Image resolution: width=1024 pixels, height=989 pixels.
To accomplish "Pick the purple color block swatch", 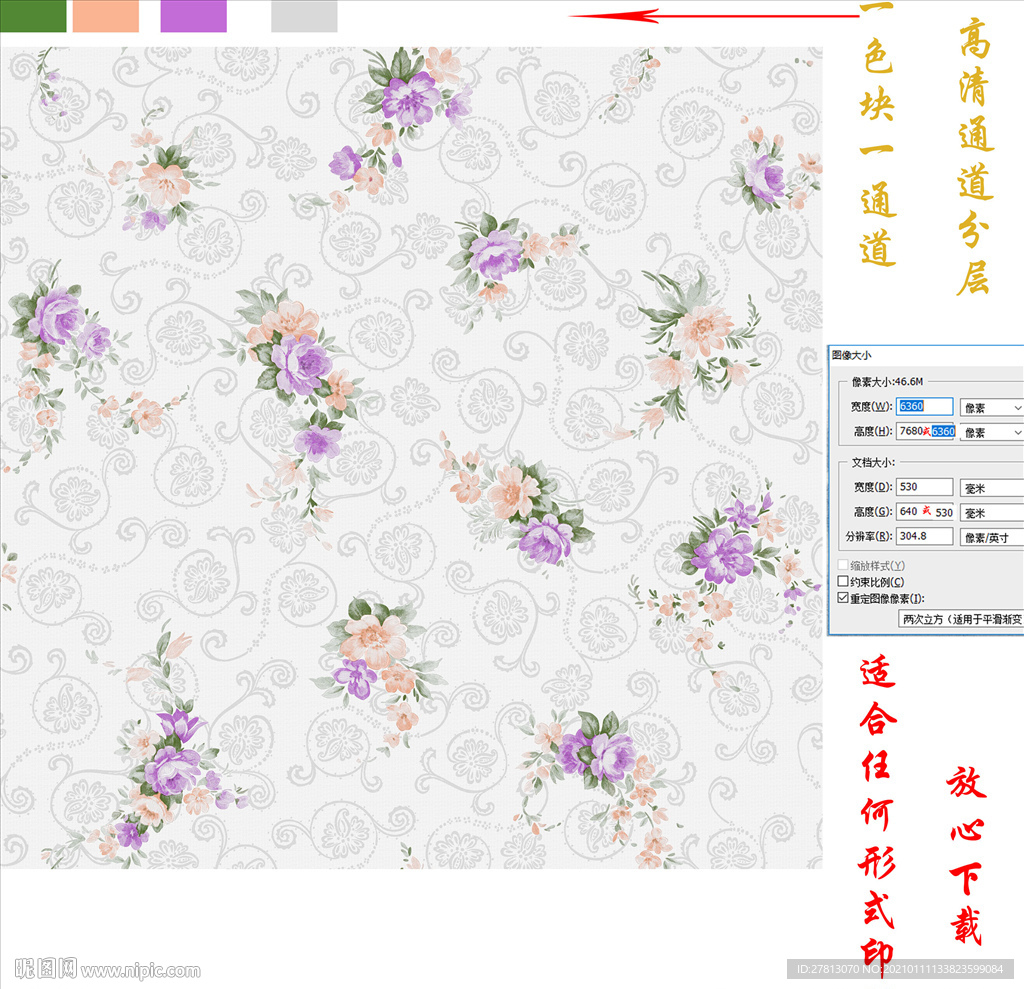I will (x=193, y=16).
